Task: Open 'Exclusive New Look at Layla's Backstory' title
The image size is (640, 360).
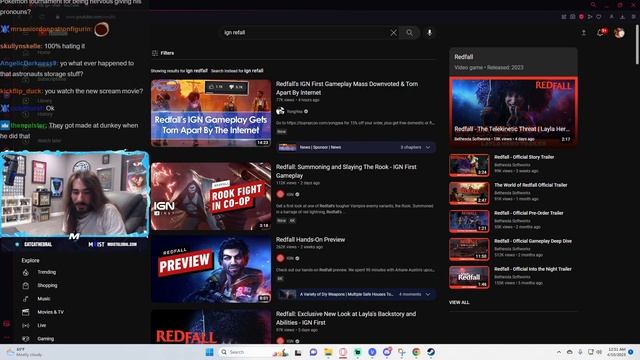Action: pyautogui.click(x=346, y=318)
